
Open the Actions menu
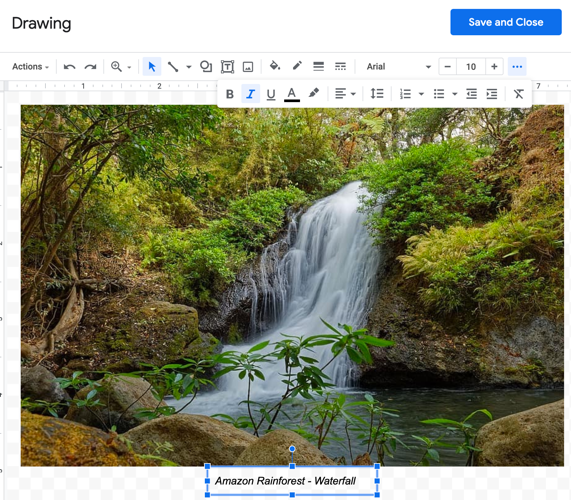30,67
